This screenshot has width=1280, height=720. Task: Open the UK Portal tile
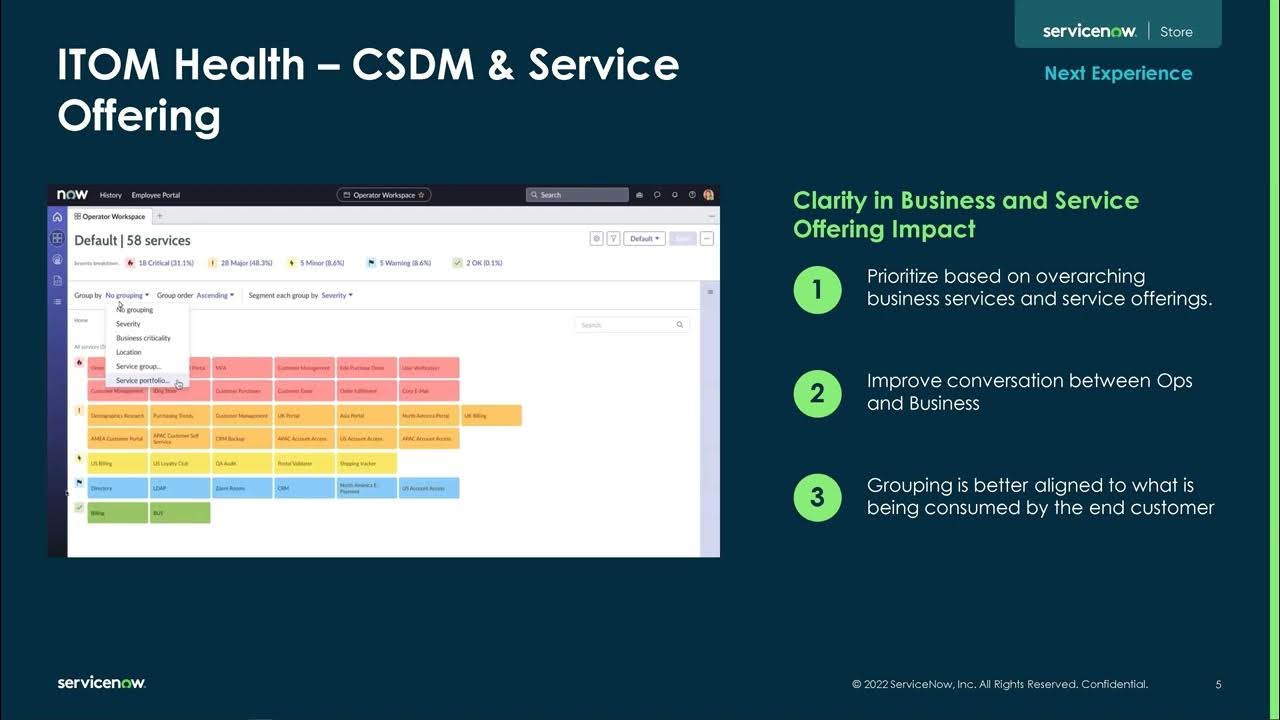pyautogui.click(x=304, y=415)
